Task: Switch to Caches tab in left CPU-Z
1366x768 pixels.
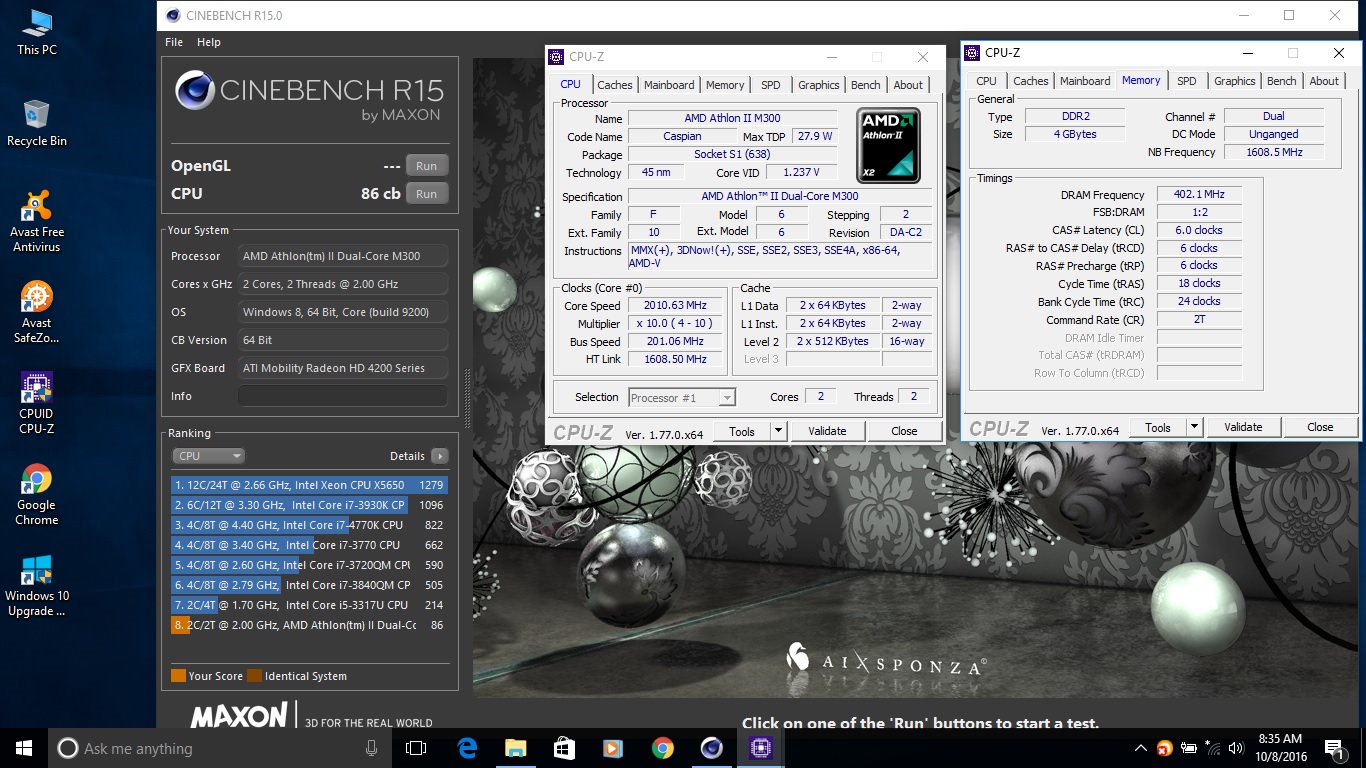Action: coord(615,85)
